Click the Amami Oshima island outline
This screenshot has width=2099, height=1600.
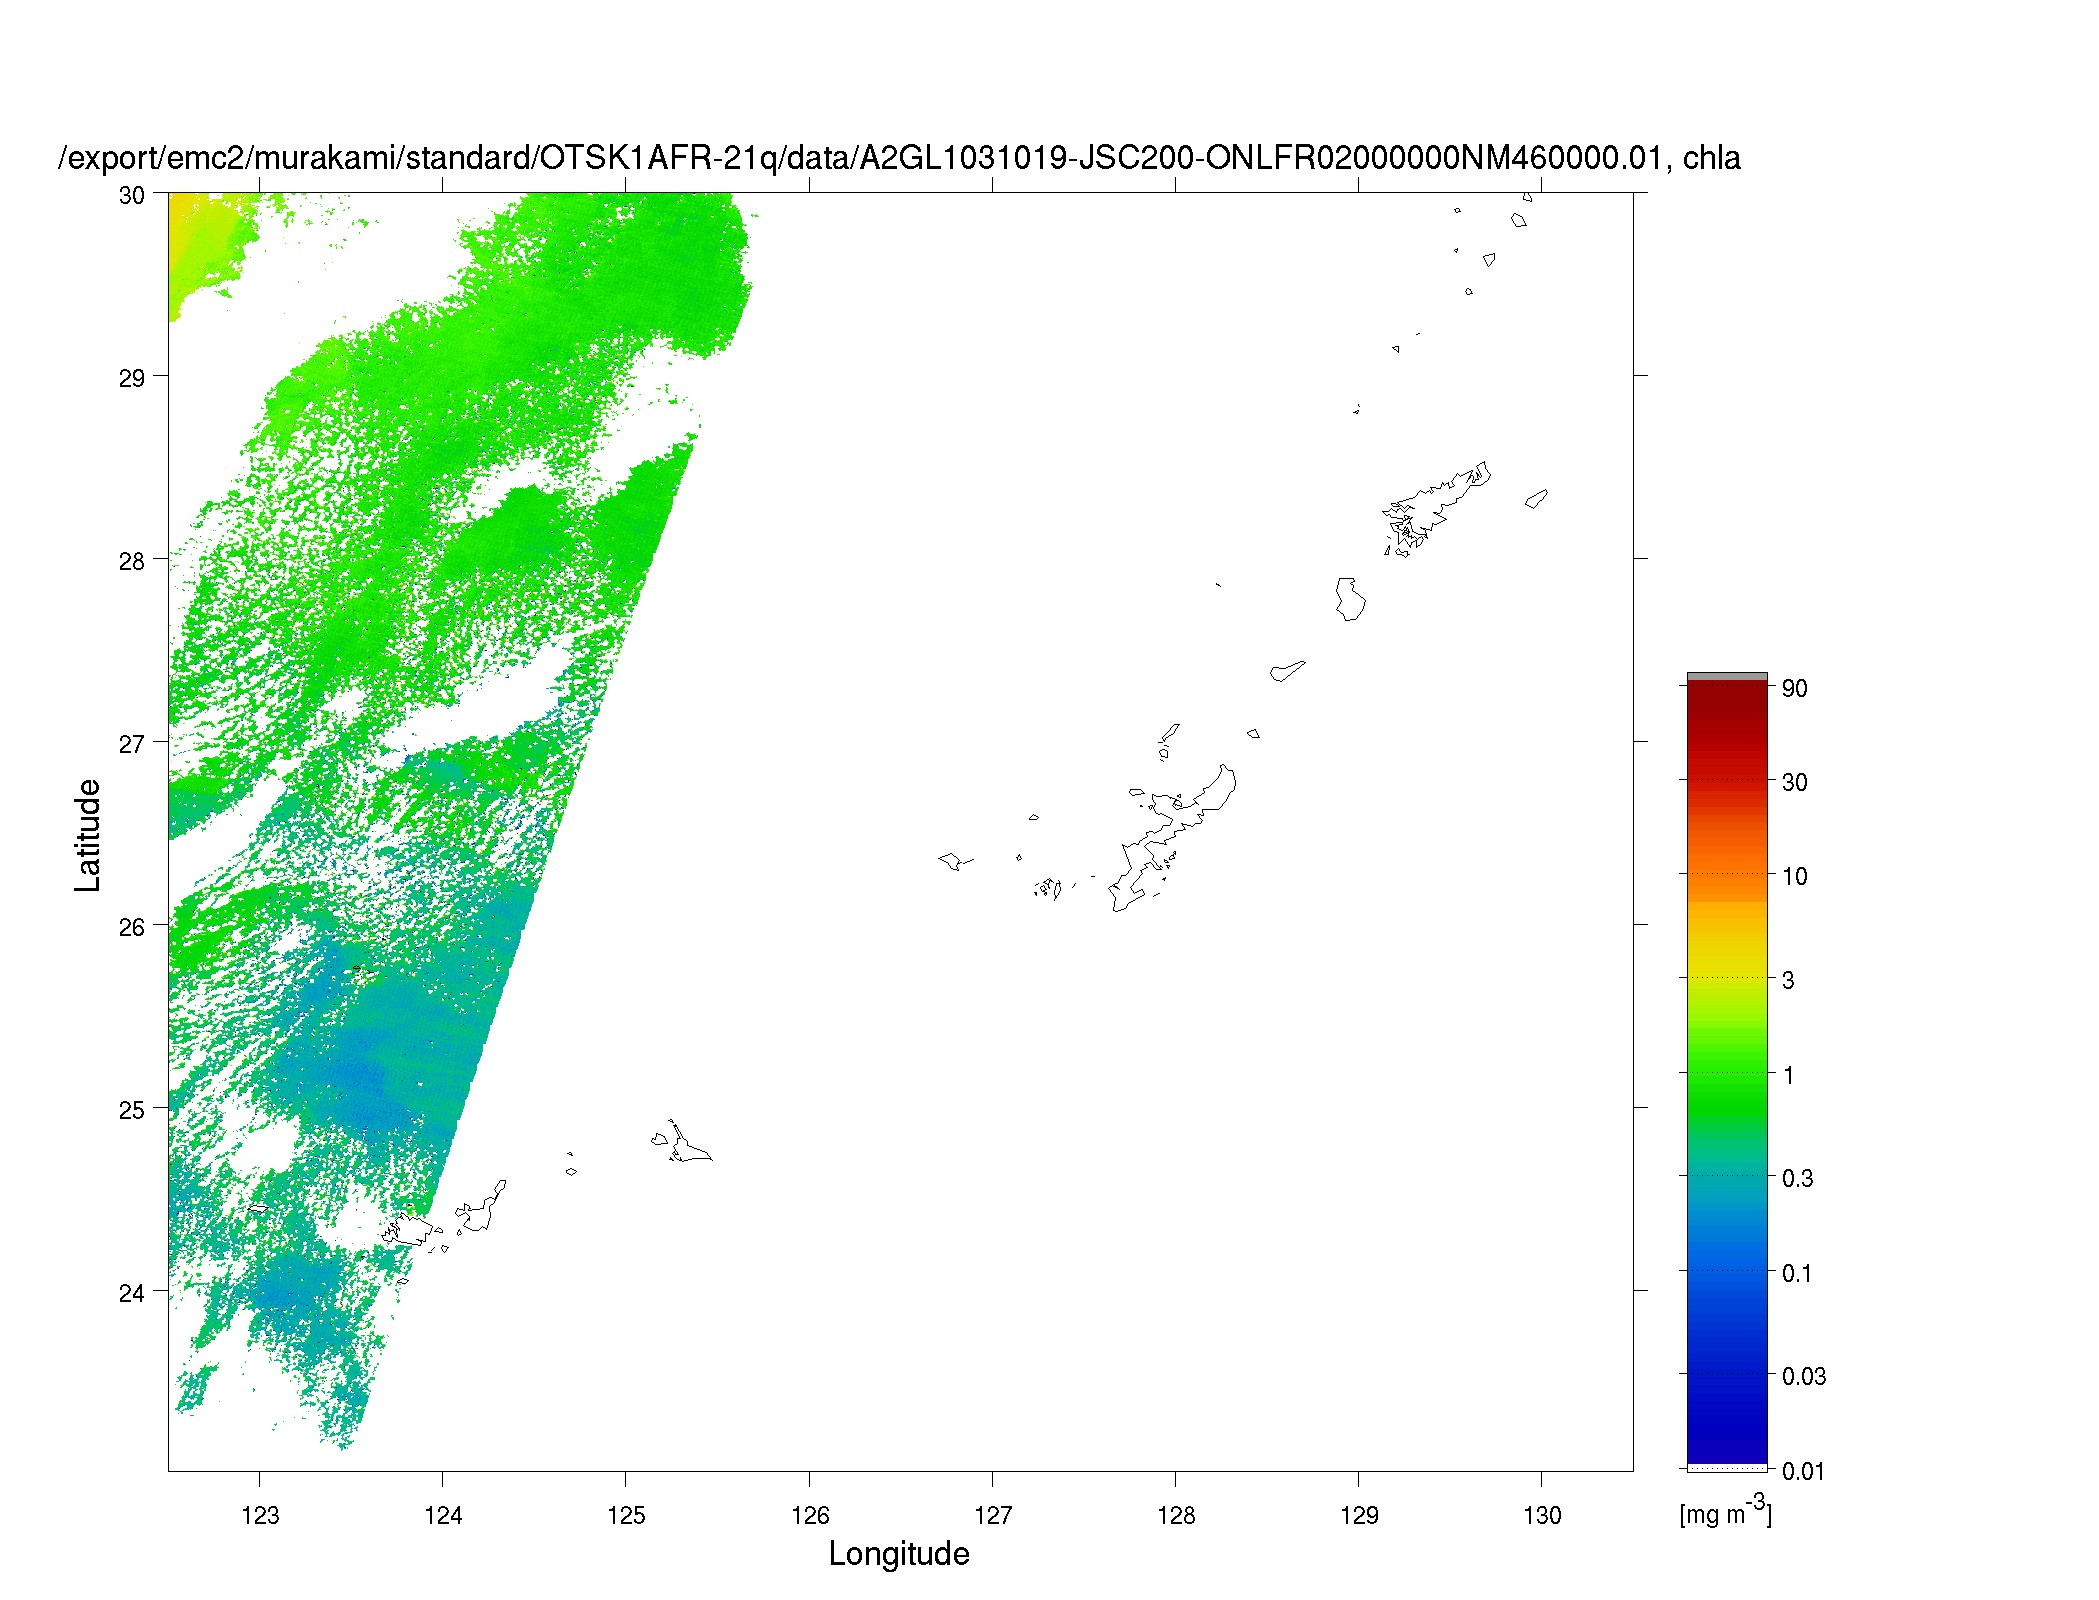click(1437, 508)
